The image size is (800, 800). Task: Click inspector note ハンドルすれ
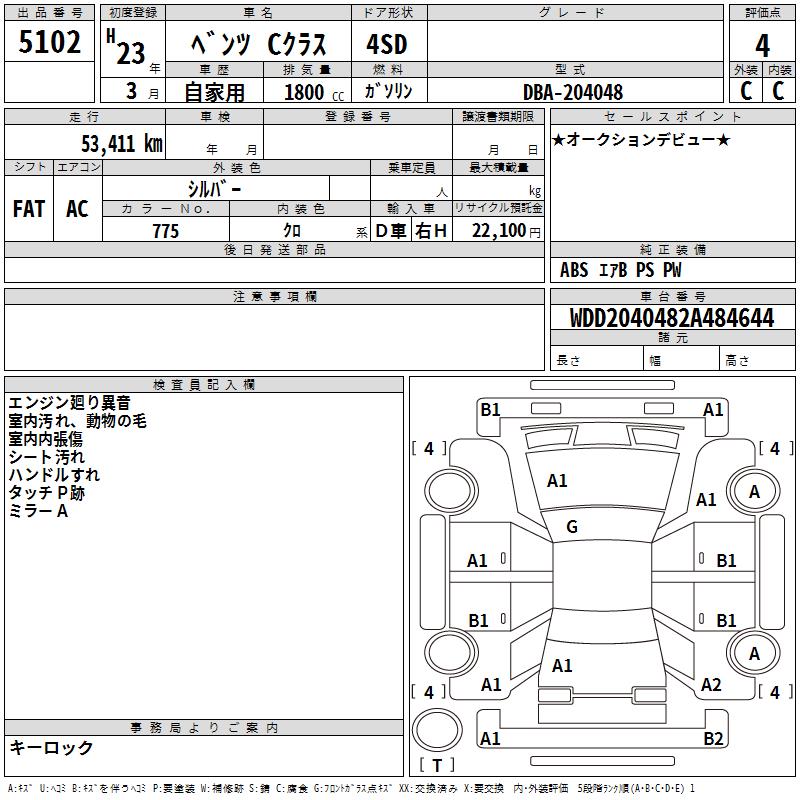pos(54,474)
